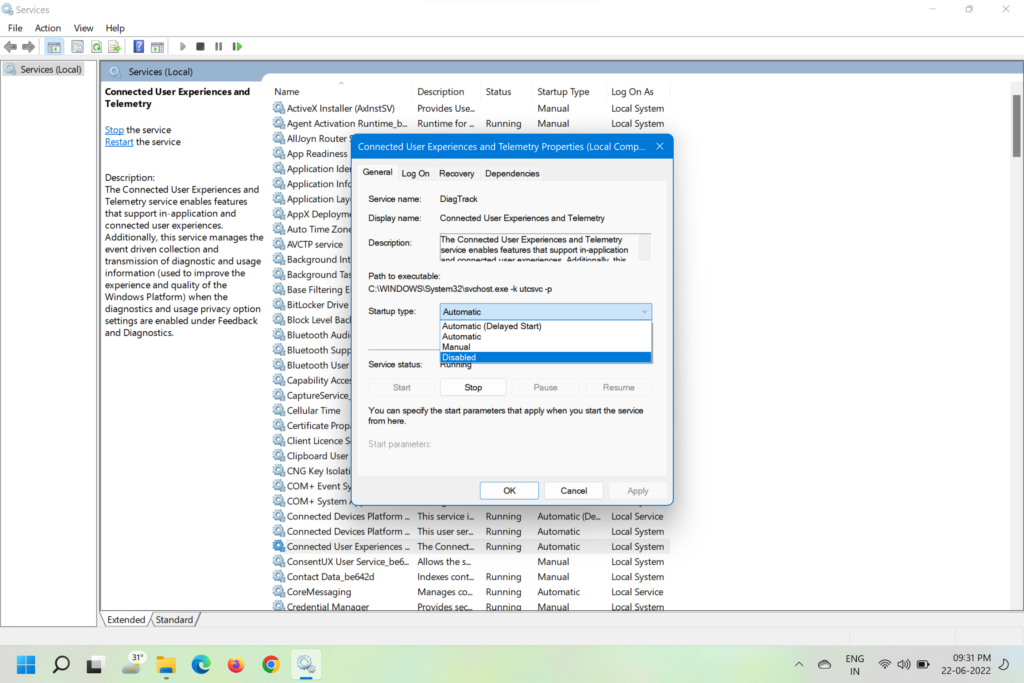This screenshot has height=683, width=1024.
Task: Switch to the Recovery tab
Action: pyautogui.click(x=456, y=173)
